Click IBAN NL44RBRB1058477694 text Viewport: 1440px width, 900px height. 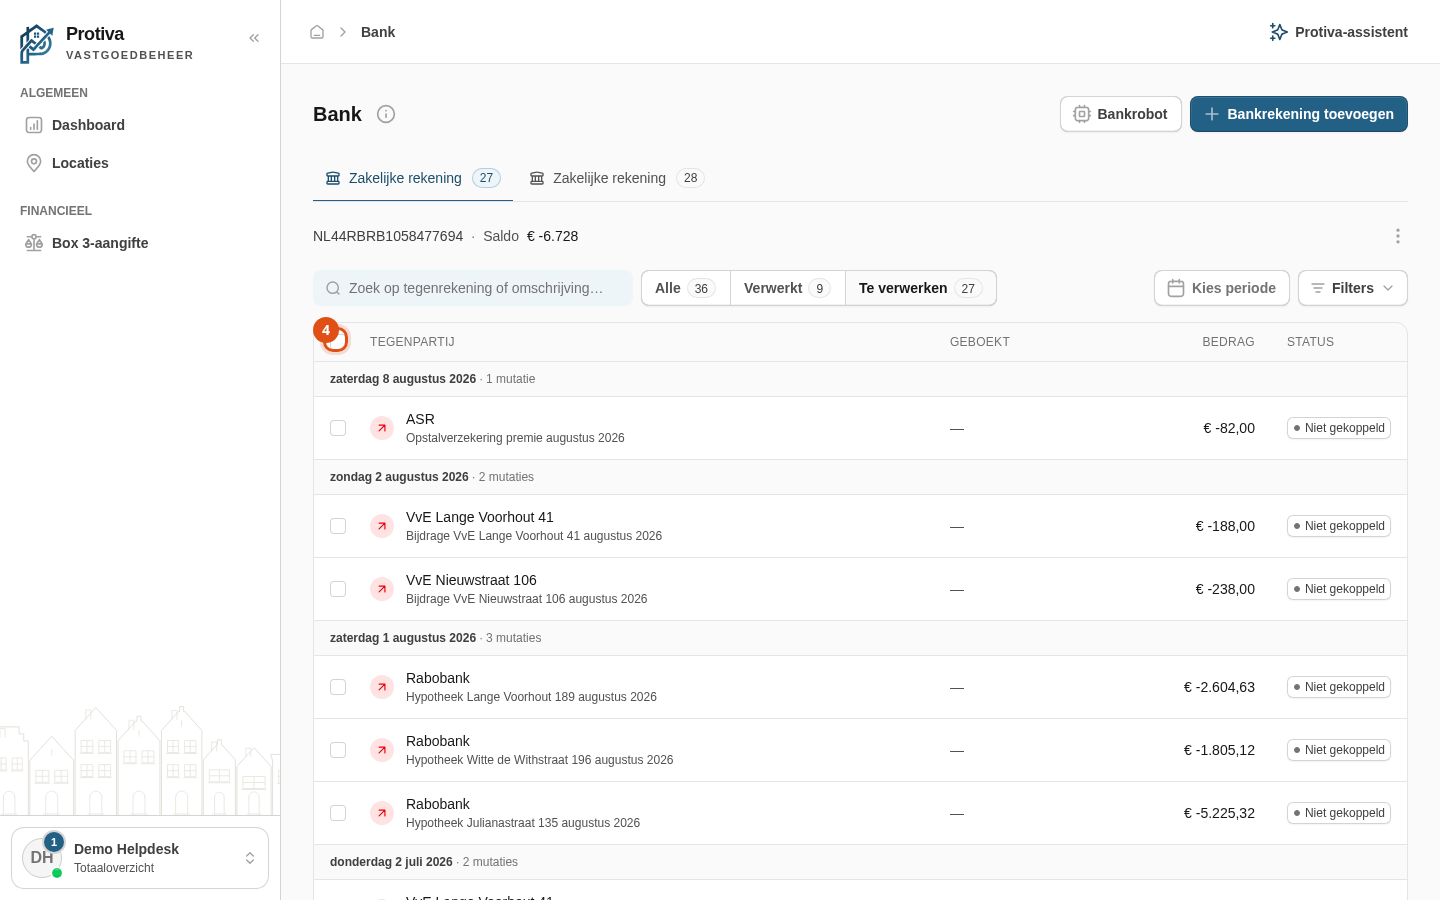[x=388, y=236]
